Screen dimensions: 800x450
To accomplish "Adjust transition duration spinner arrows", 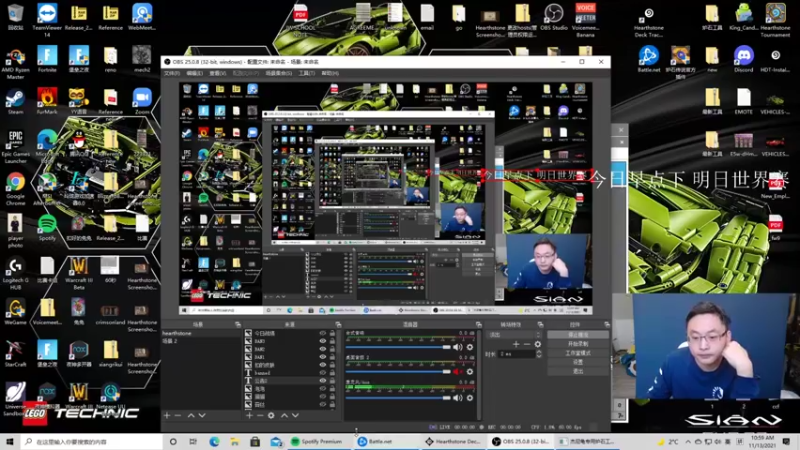I will click(539, 354).
